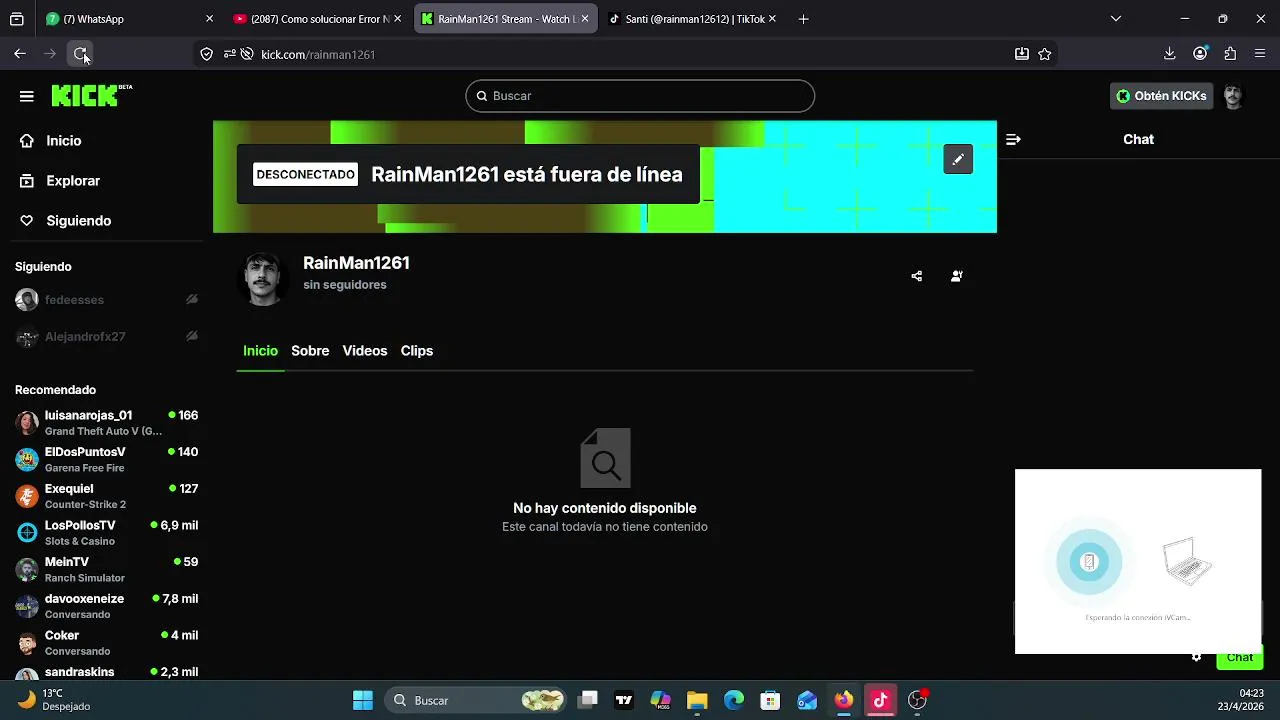Open the user avatar menu
1280x720 pixels.
(x=1233, y=96)
